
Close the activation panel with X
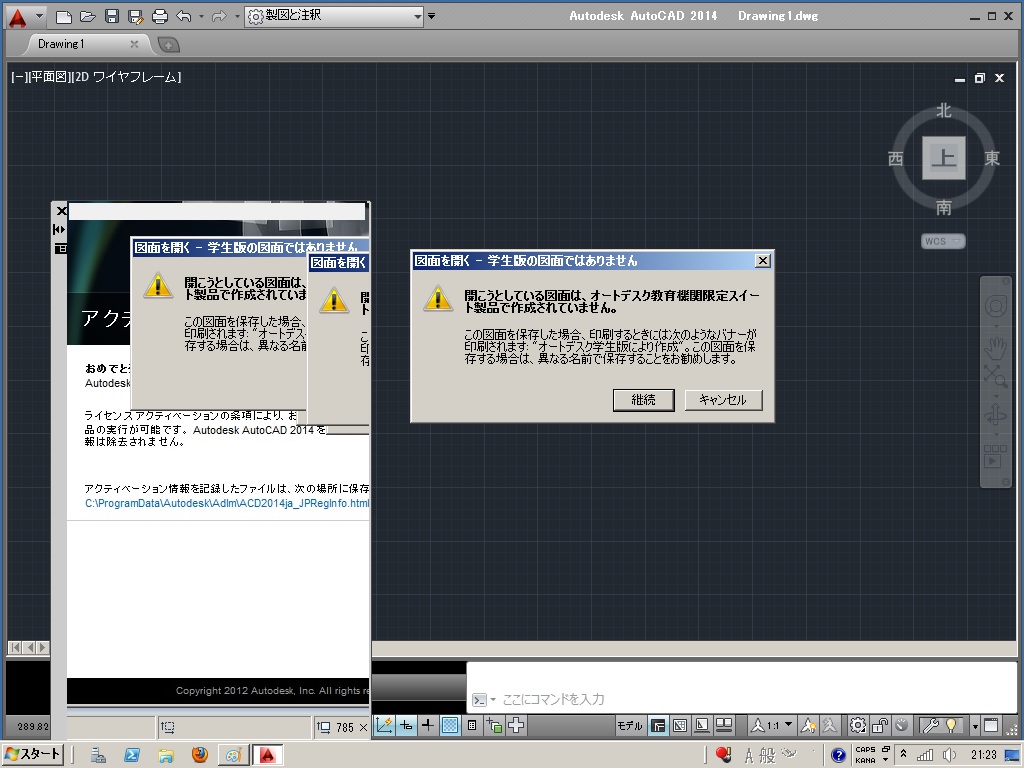(x=61, y=211)
